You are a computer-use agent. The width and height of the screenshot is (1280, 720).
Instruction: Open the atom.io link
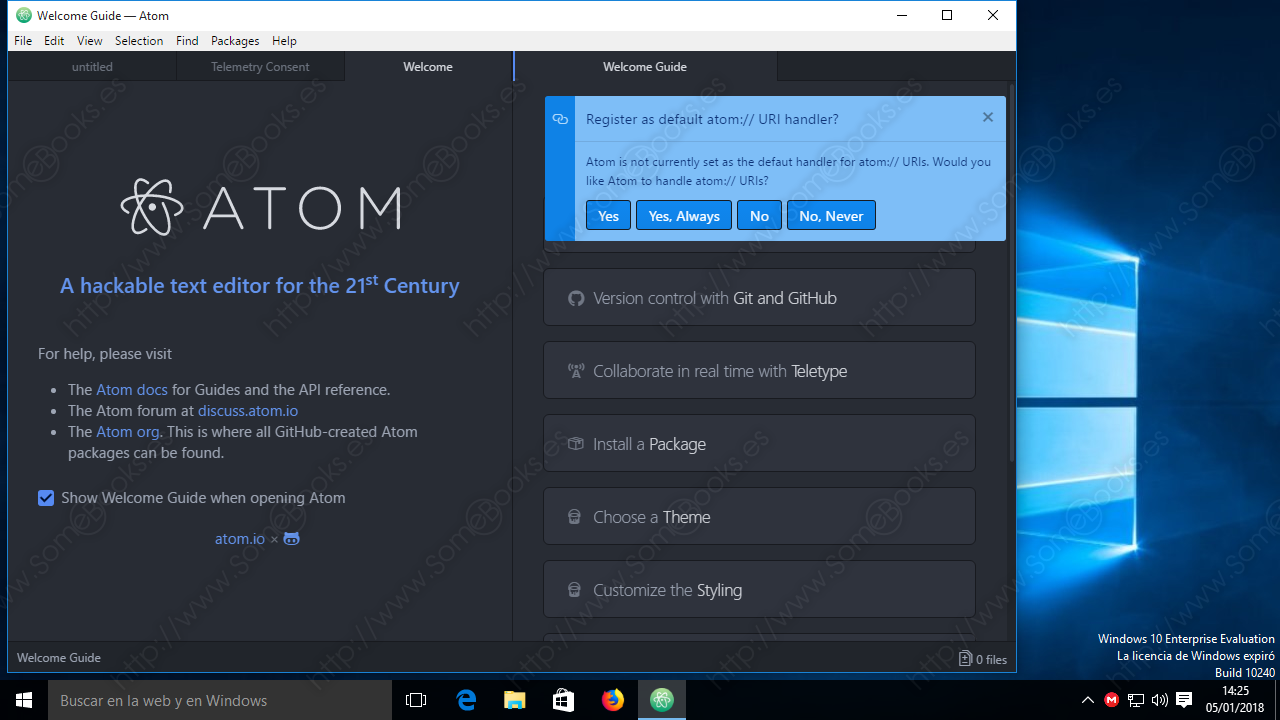(240, 539)
